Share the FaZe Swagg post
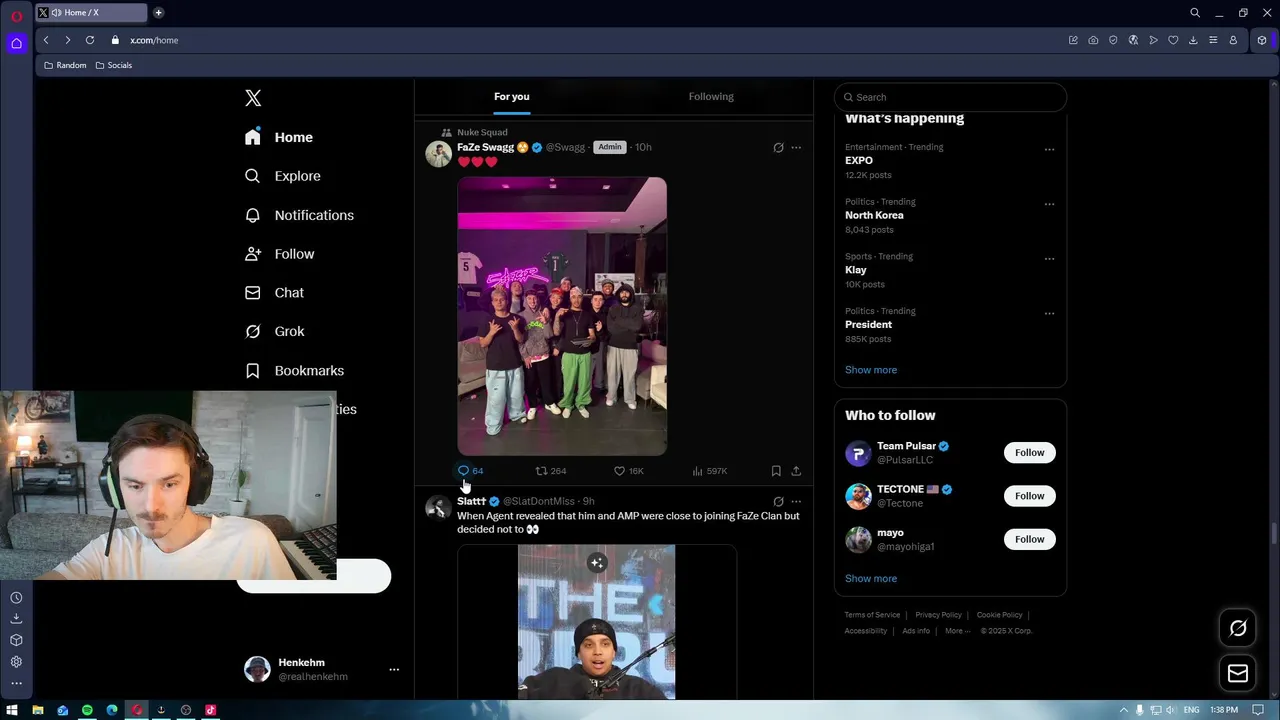 [796, 471]
